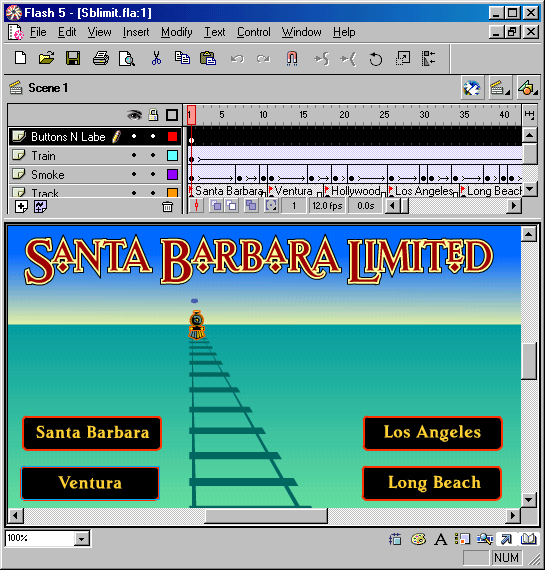Open the Edit Scene dropdown icon
Image resolution: width=545 pixels, height=570 pixels.
pyautogui.click(x=501, y=88)
